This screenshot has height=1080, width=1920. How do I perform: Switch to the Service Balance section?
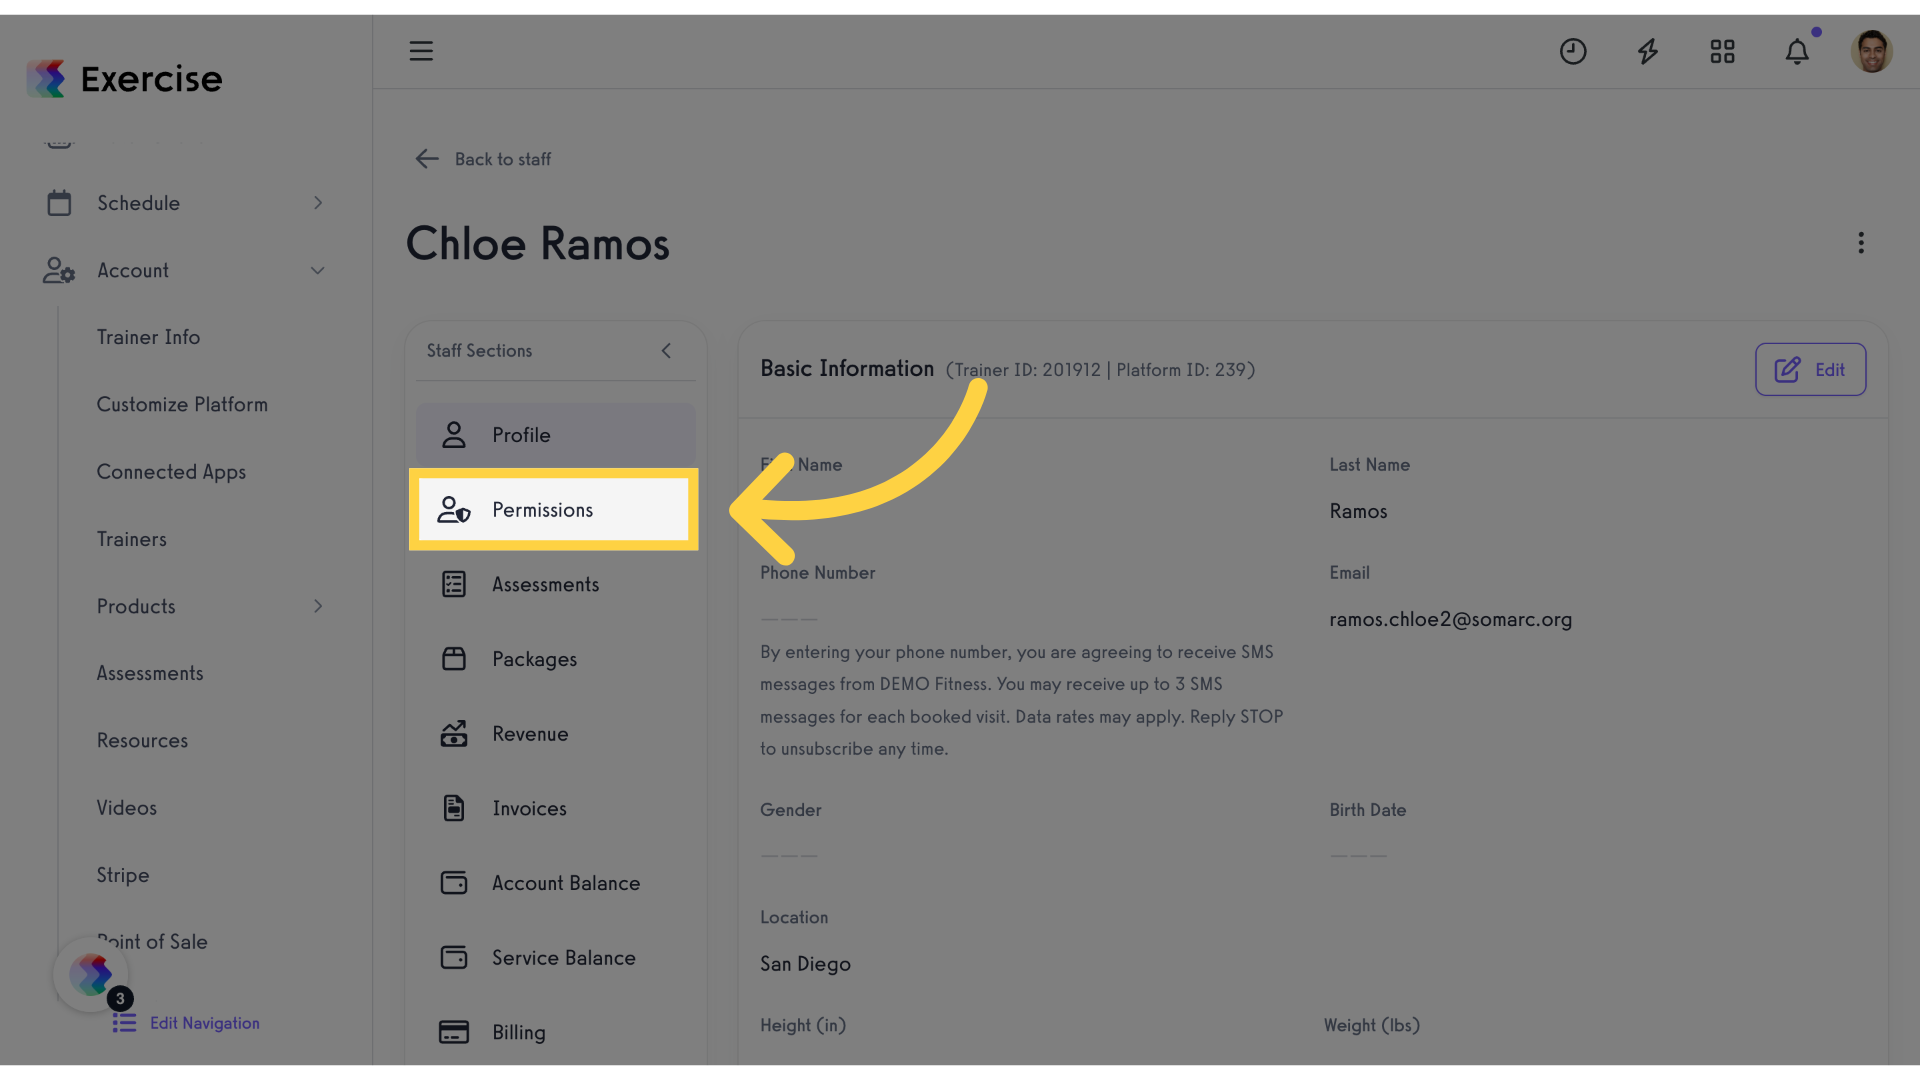click(x=555, y=958)
